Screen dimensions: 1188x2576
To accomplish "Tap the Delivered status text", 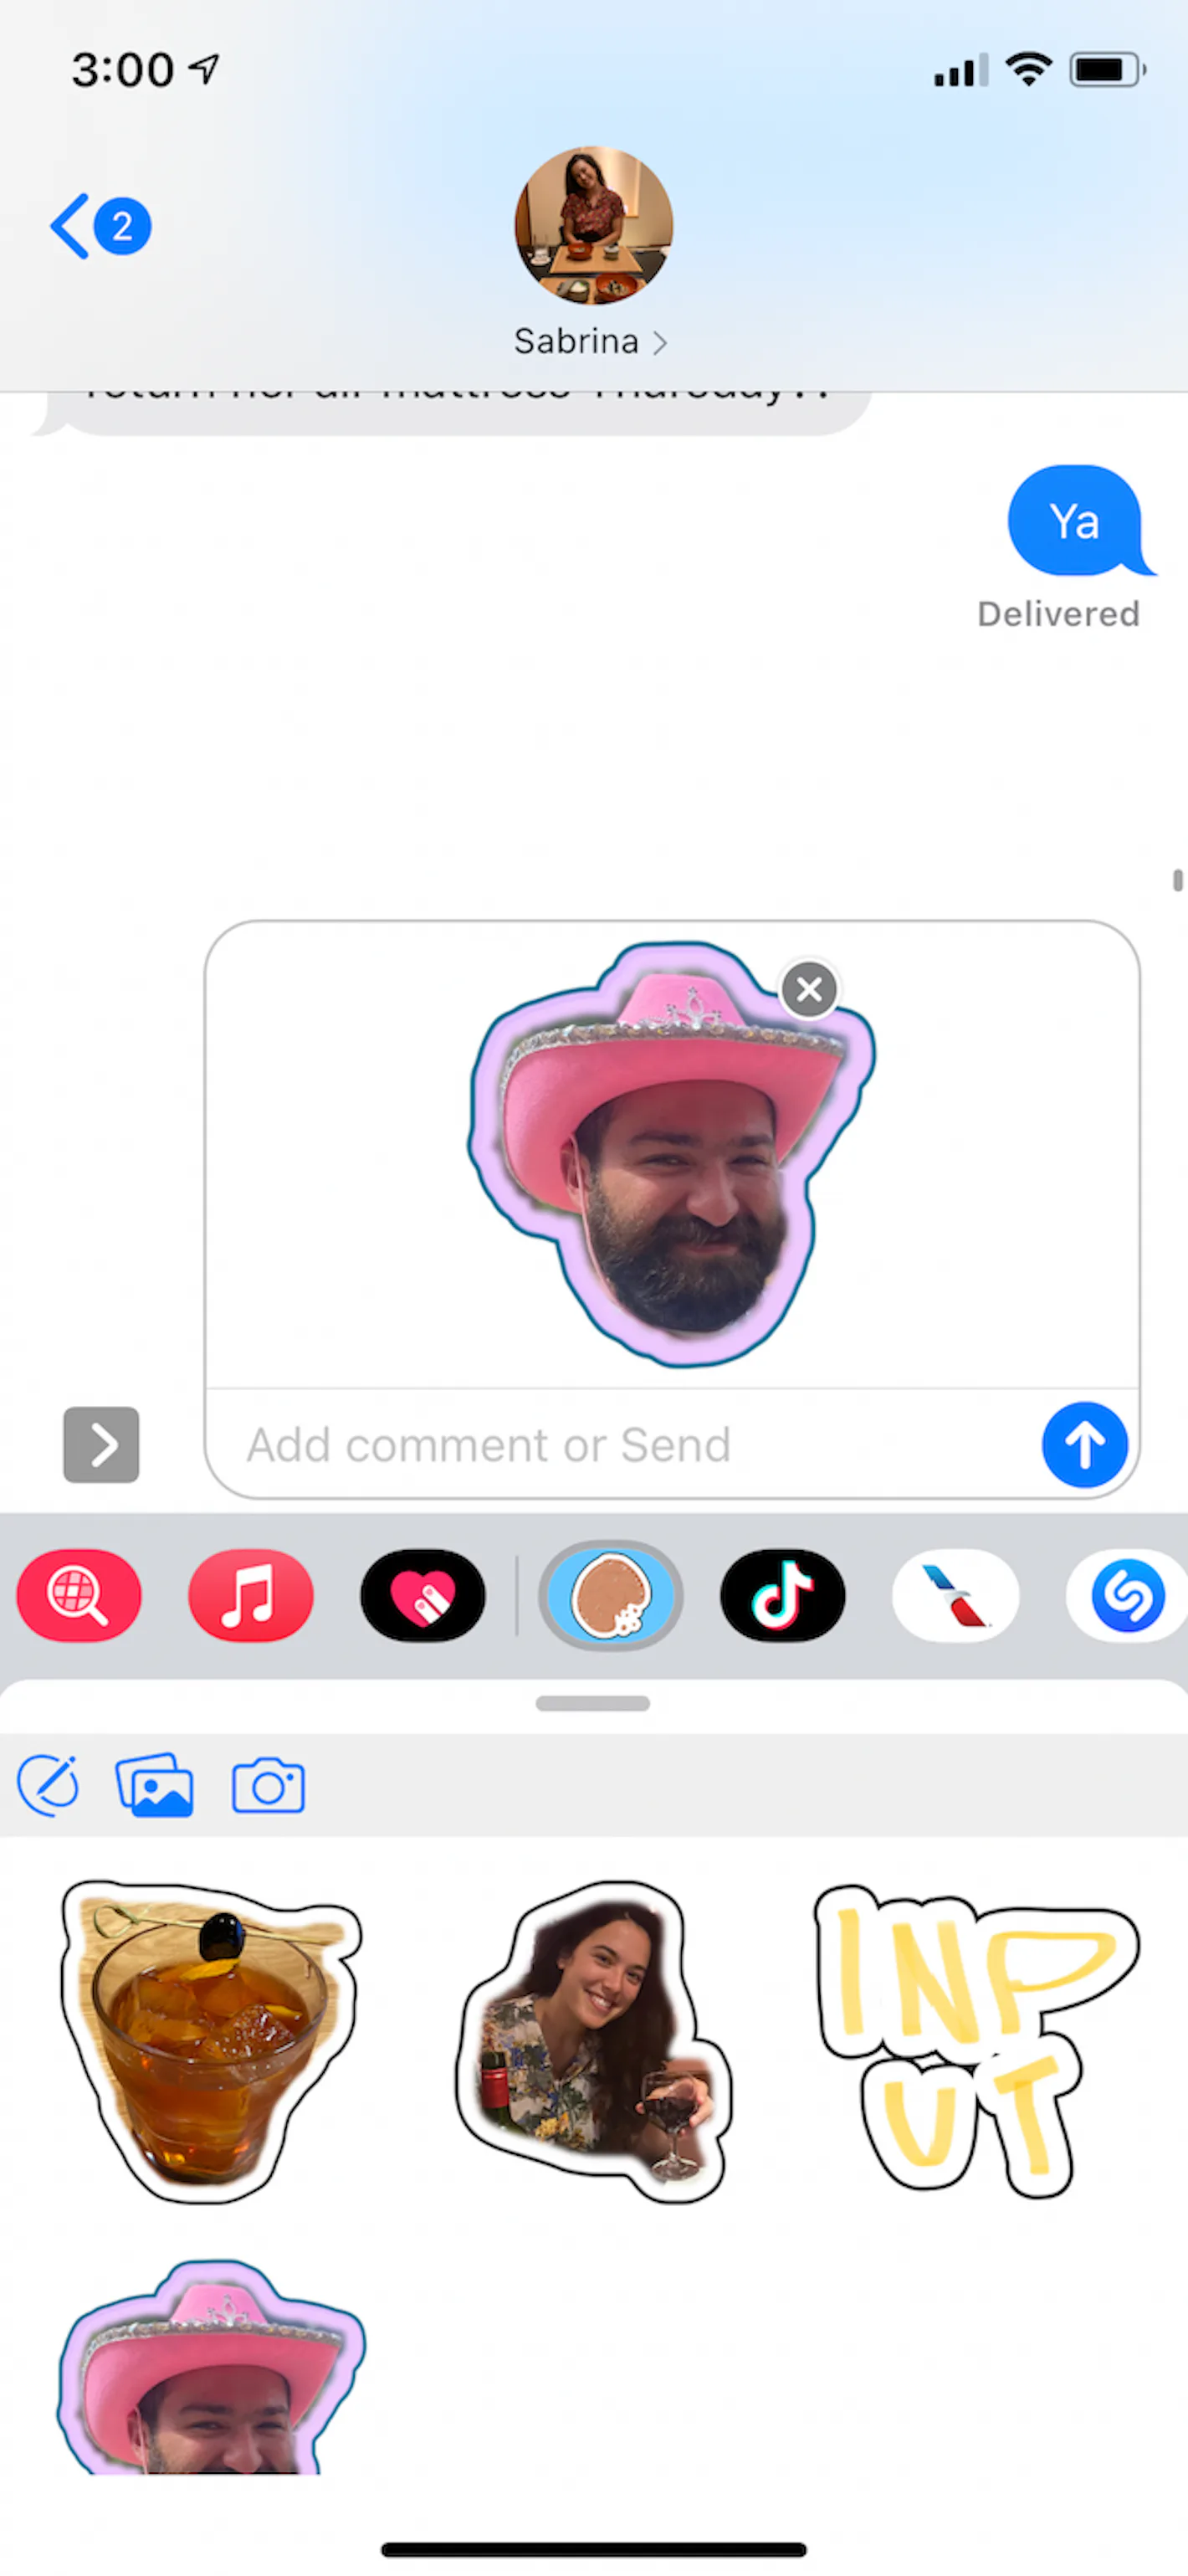I will [1058, 613].
